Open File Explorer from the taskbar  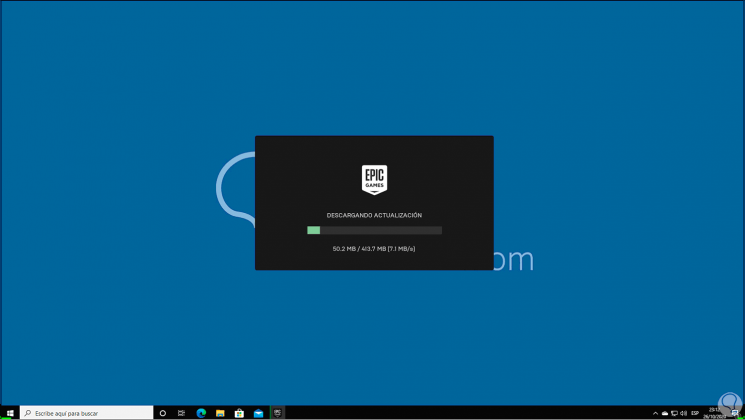tap(220, 413)
